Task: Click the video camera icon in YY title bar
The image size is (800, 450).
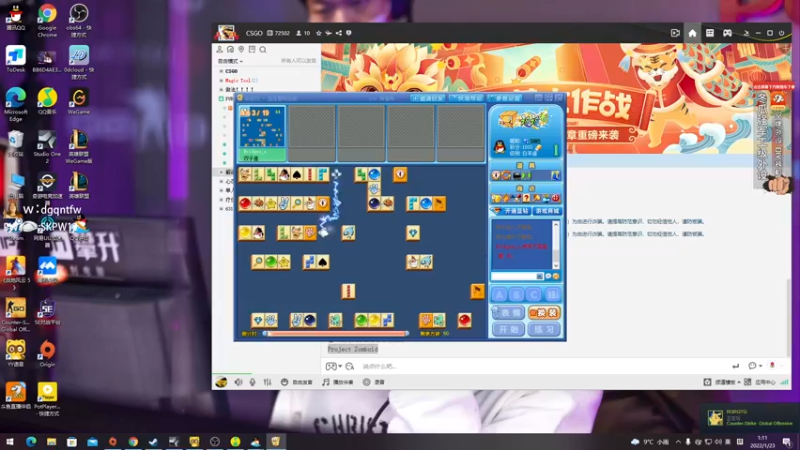Action: click(x=675, y=33)
